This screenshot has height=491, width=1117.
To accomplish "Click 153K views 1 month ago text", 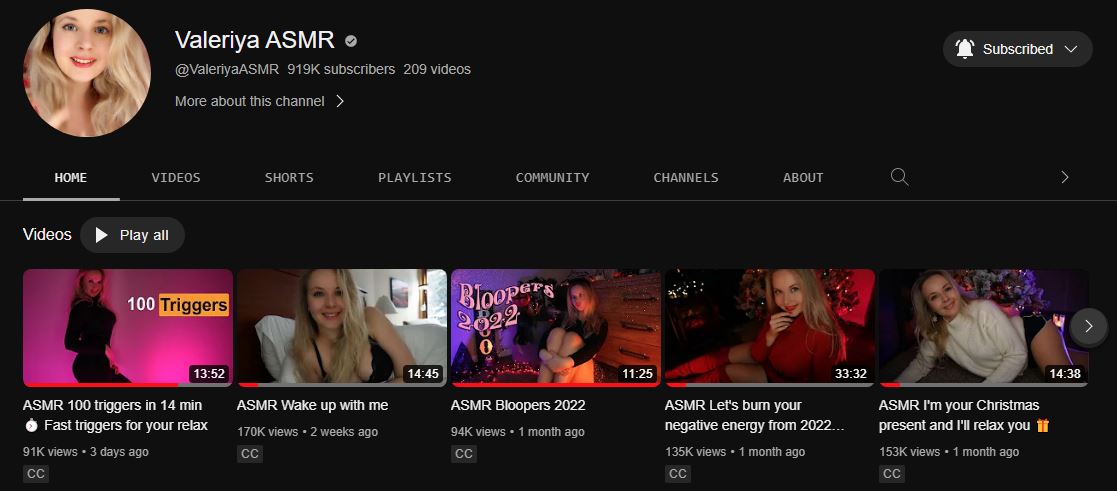I will click(x=949, y=452).
